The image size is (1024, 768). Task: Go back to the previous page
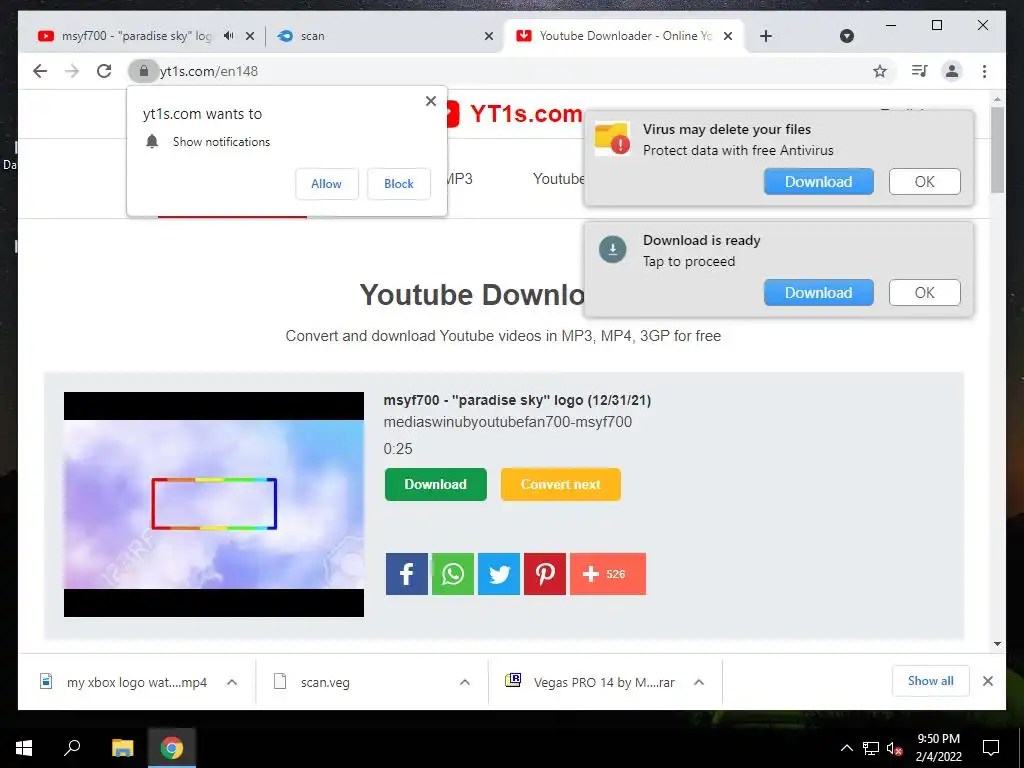coord(40,71)
